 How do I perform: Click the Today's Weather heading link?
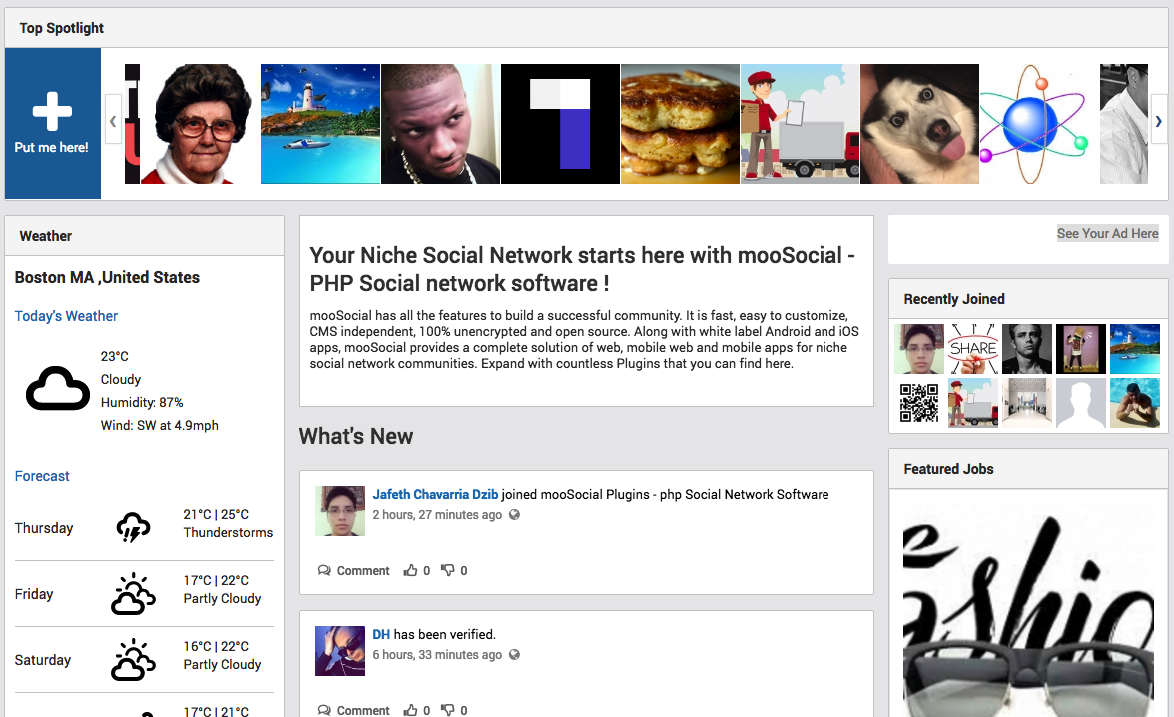pos(67,316)
